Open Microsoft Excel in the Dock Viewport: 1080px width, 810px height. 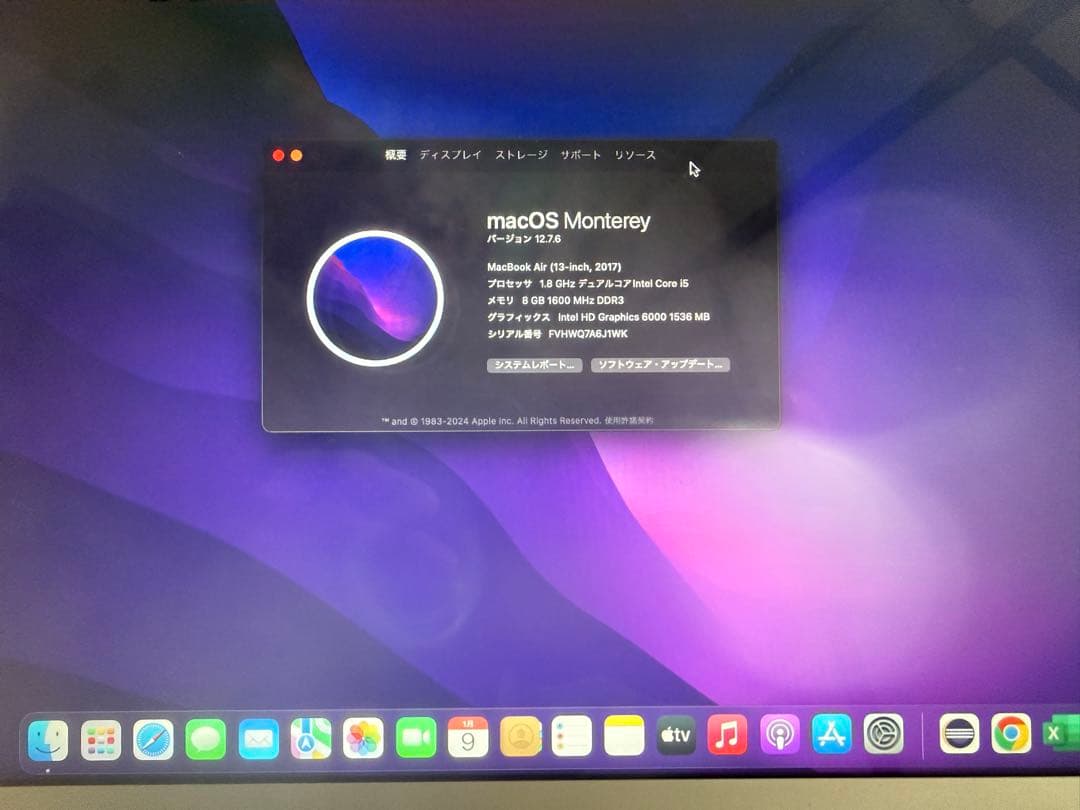click(x=1061, y=733)
